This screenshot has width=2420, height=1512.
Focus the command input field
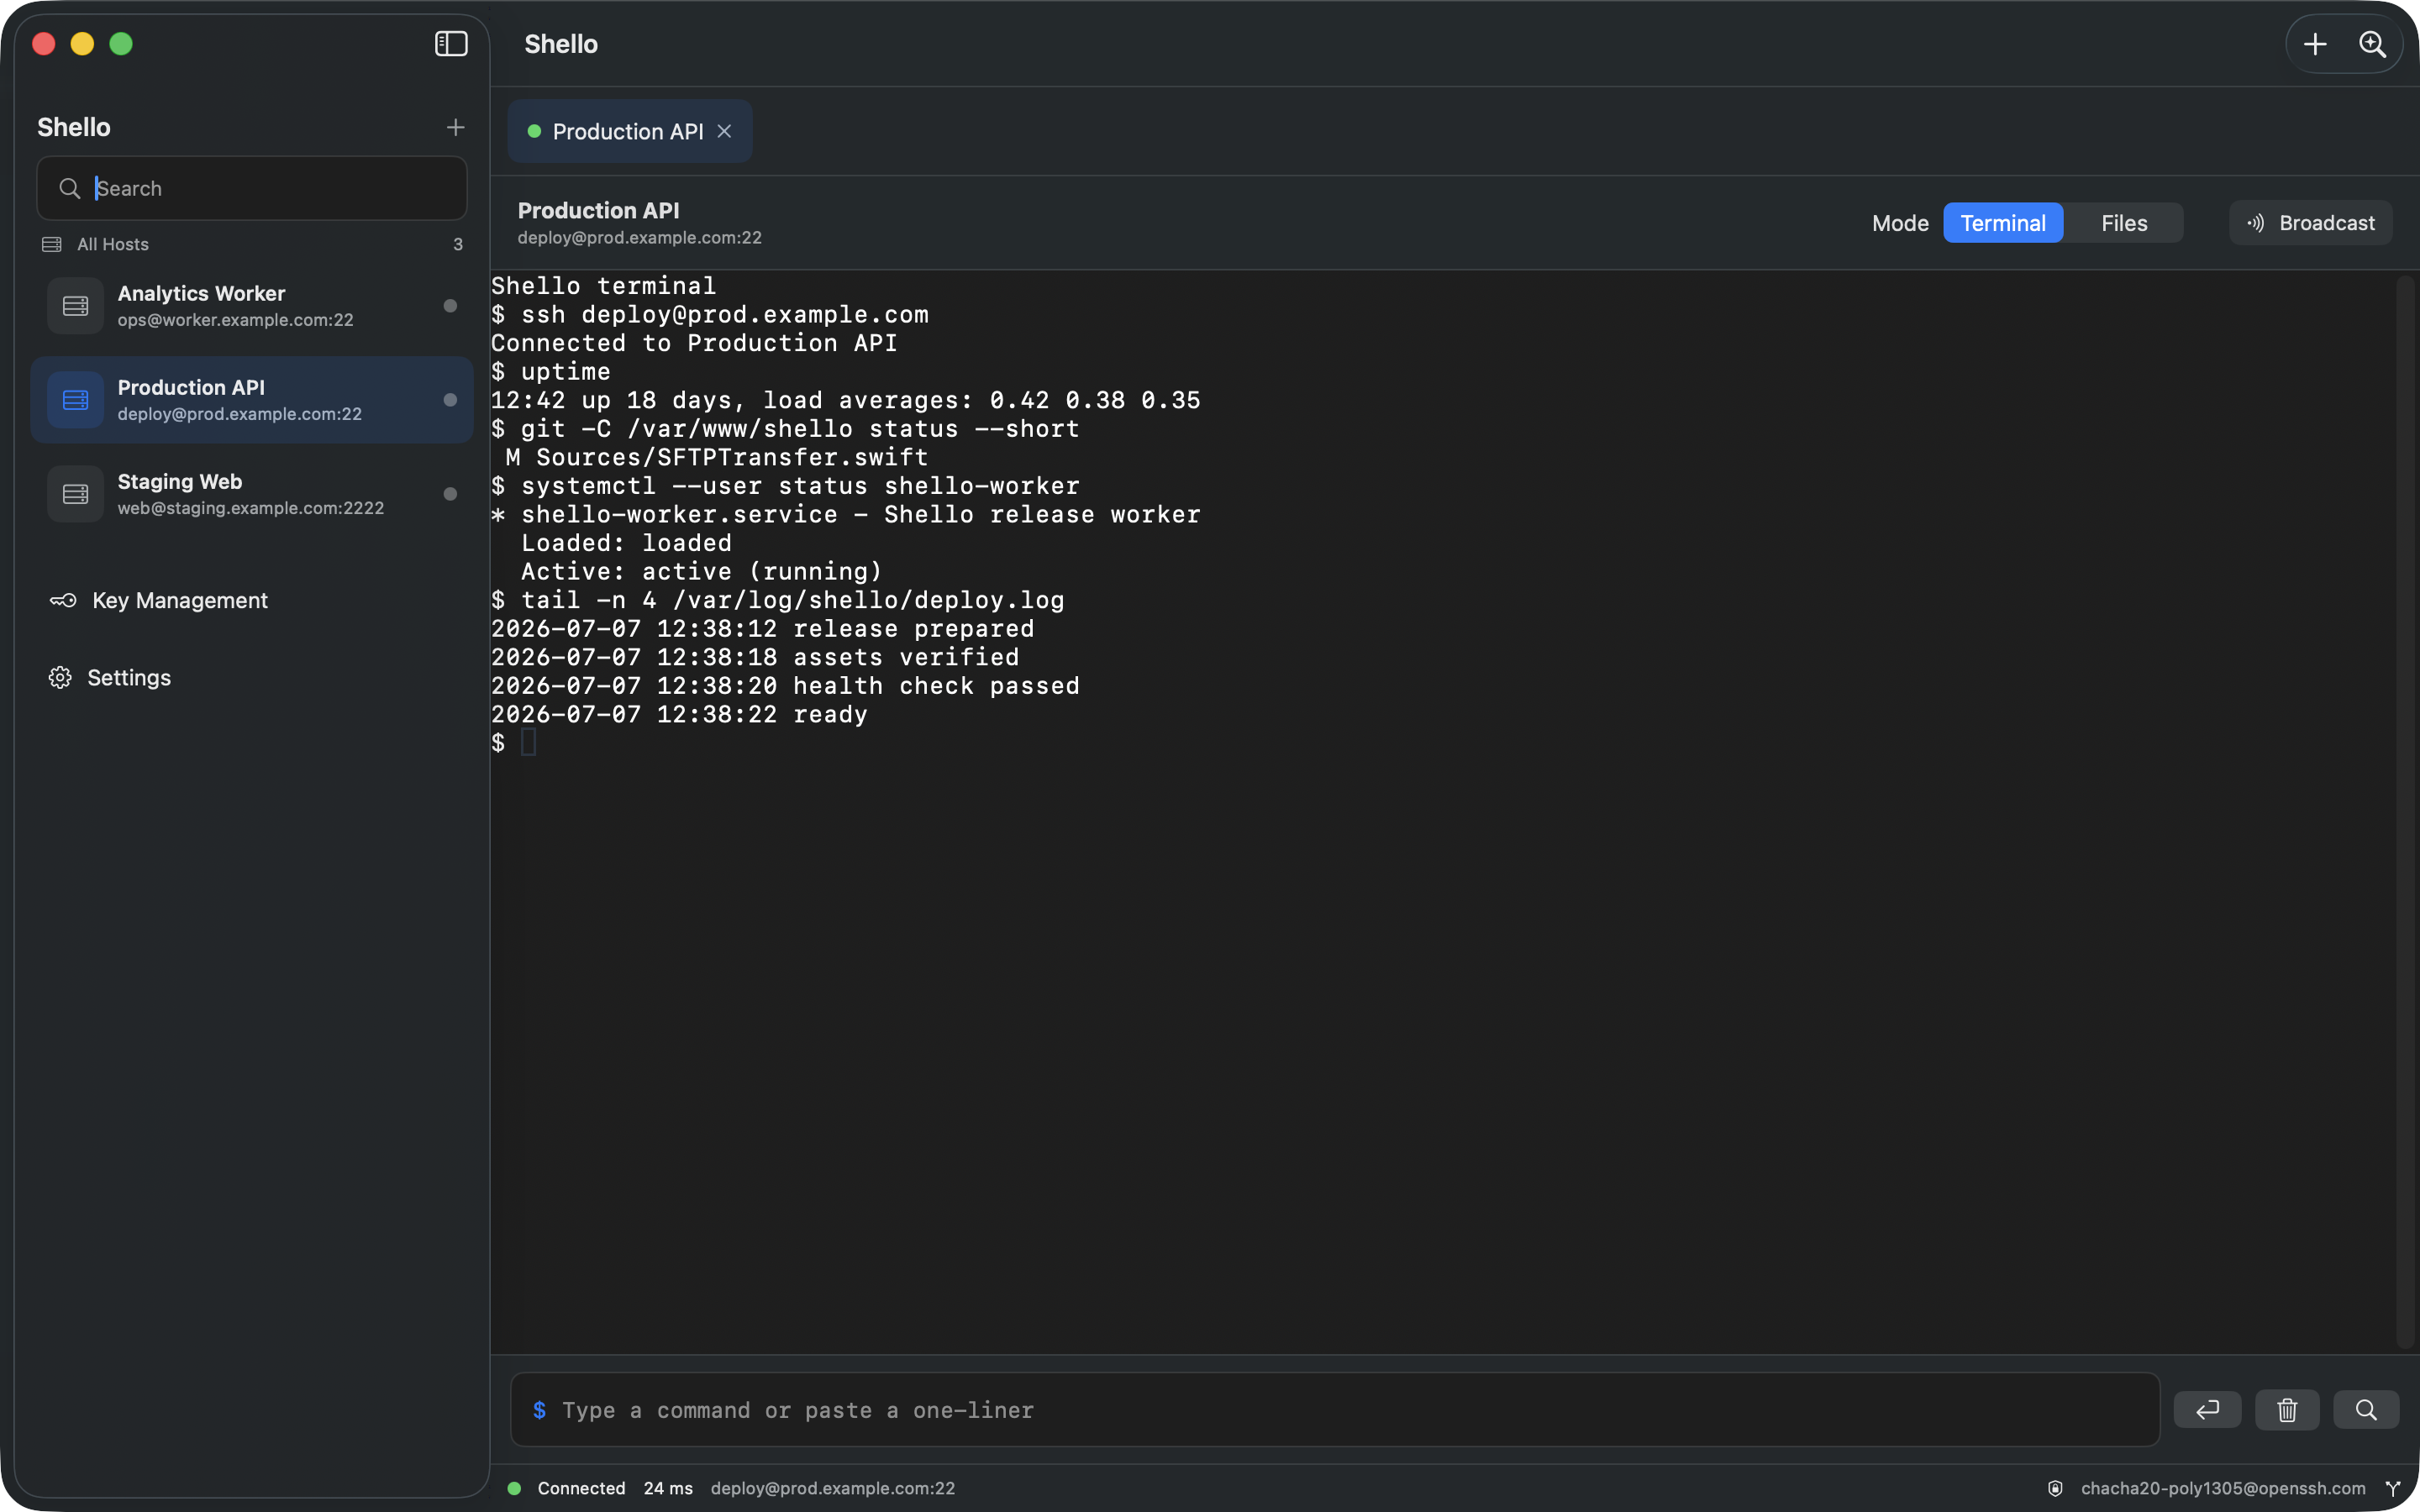tap(1335, 1410)
